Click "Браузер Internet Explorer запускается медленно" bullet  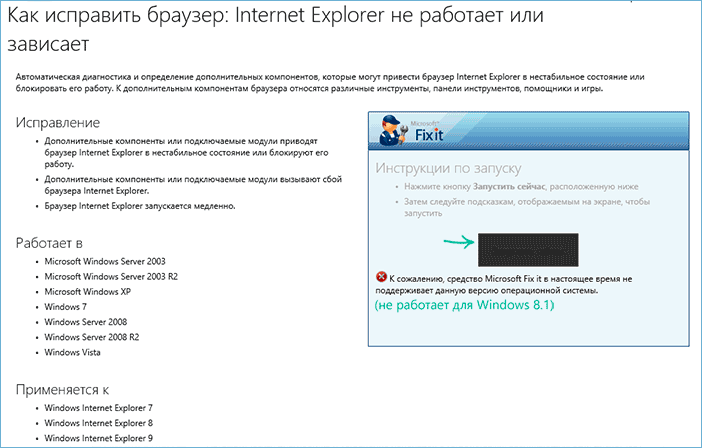point(140,205)
